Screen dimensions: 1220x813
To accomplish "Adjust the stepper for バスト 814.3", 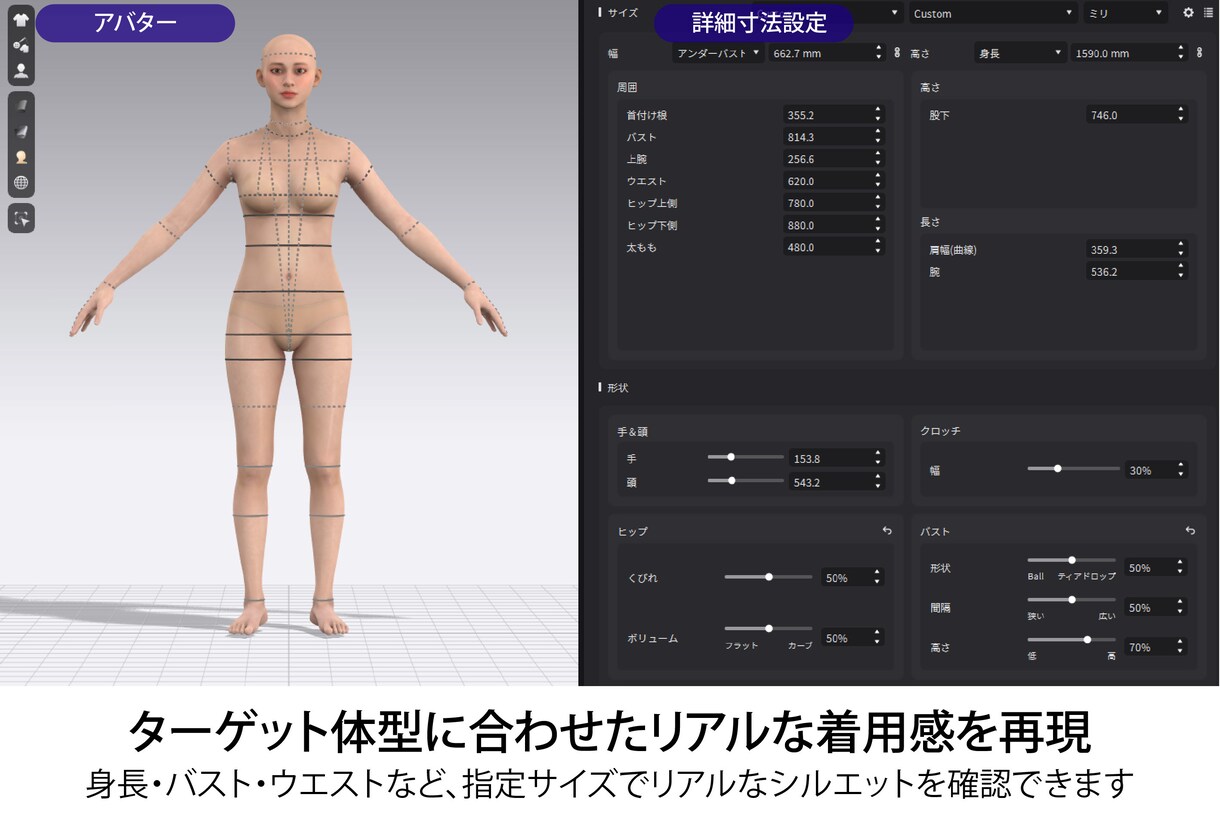I will click(878, 137).
